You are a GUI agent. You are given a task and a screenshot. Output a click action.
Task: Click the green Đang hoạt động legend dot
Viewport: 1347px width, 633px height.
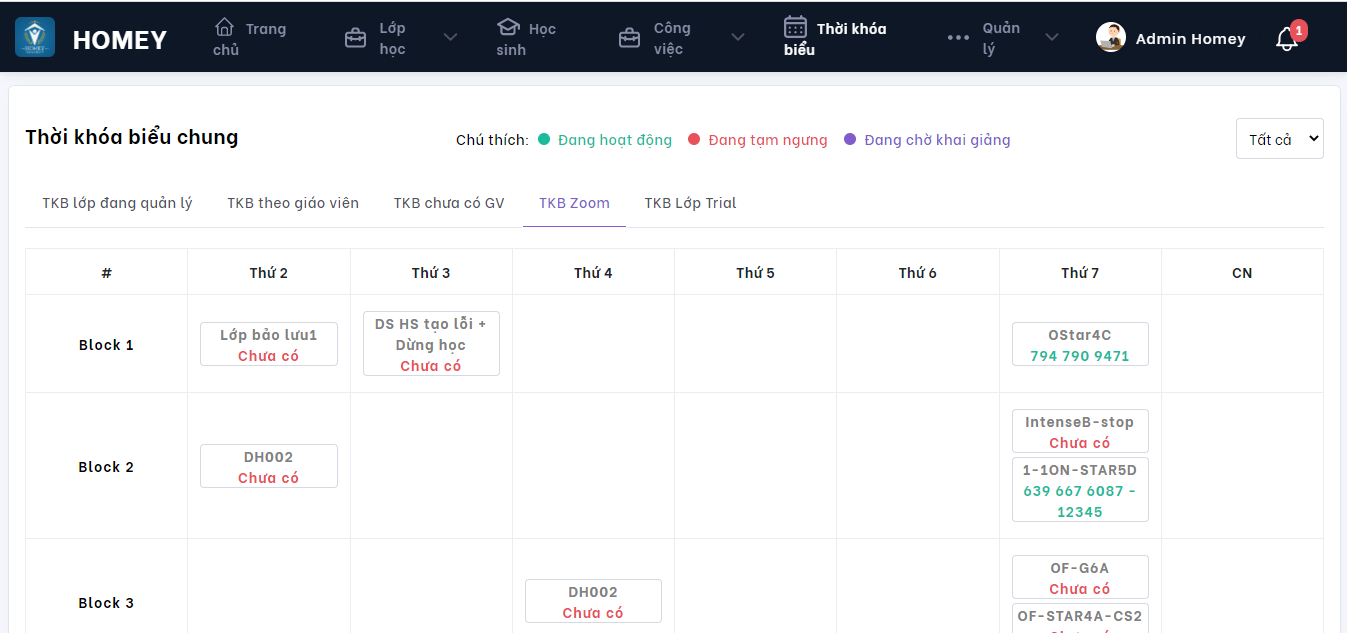(544, 140)
